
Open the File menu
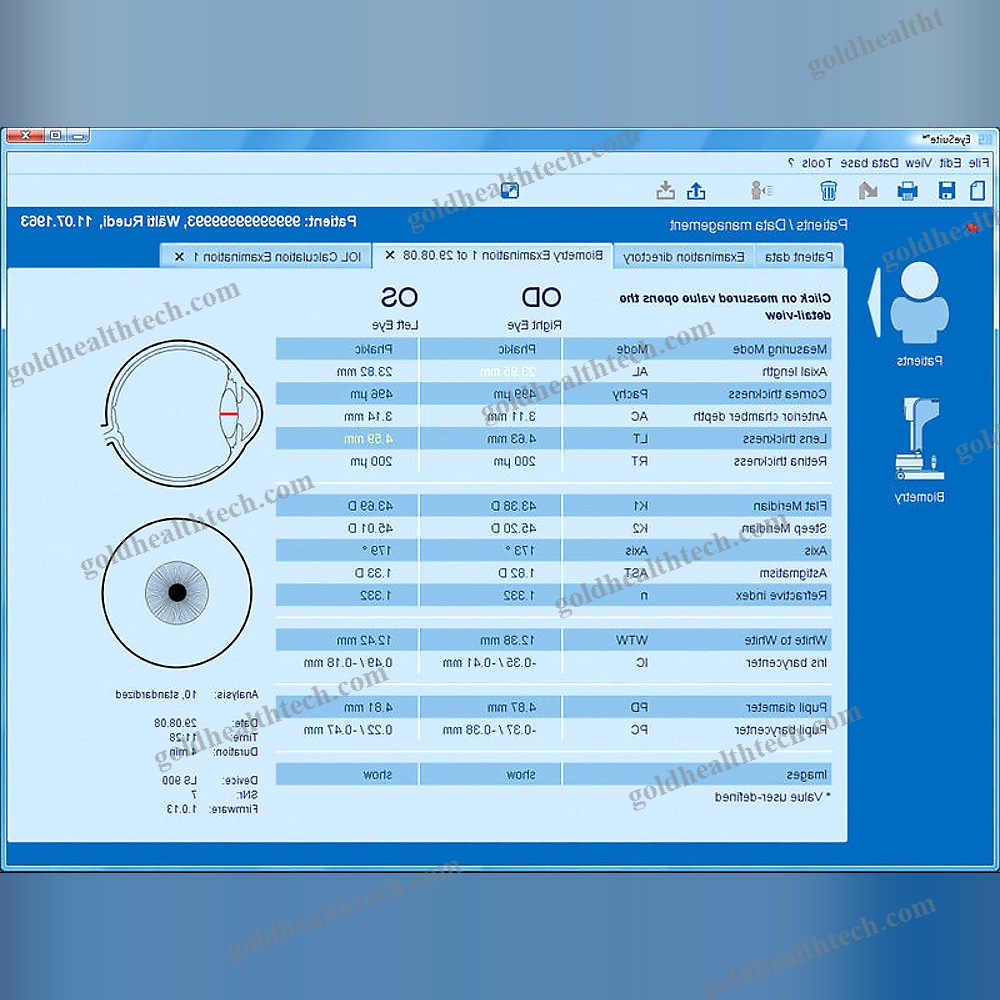[x=979, y=163]
